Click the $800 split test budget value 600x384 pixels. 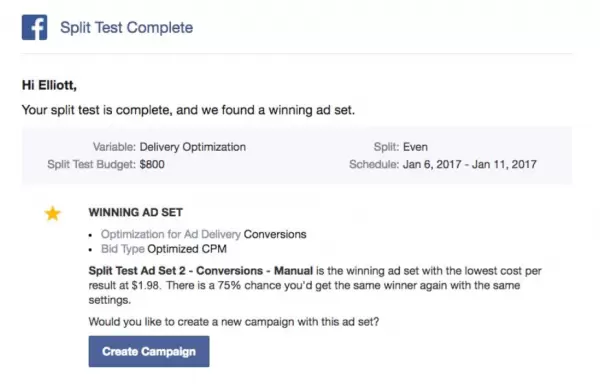pos(152,164)
